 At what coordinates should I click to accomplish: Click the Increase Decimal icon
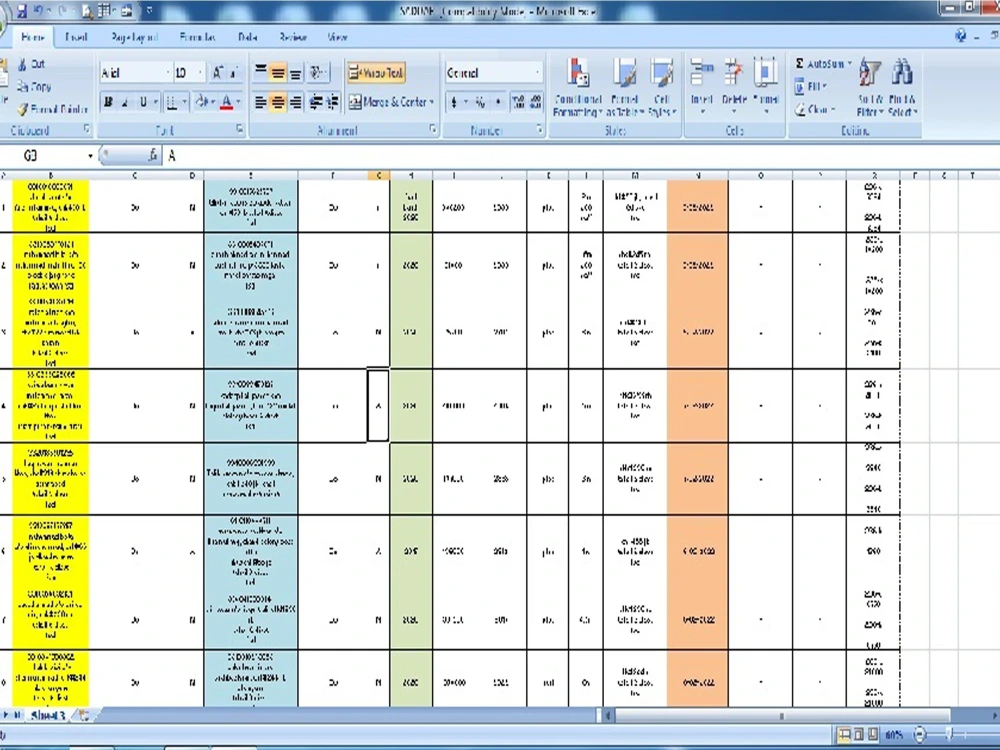[x=518, y=102]
